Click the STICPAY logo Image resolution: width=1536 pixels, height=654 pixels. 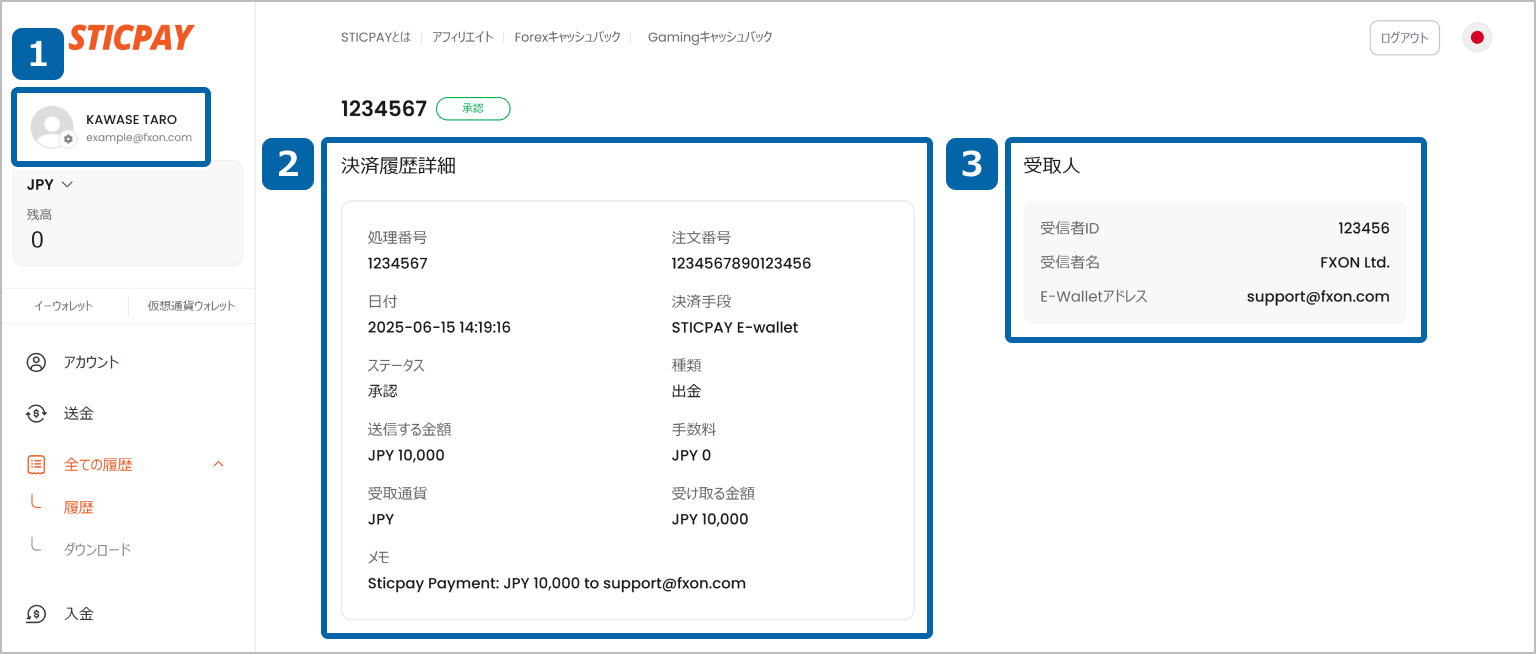click(x=131, y=38)
